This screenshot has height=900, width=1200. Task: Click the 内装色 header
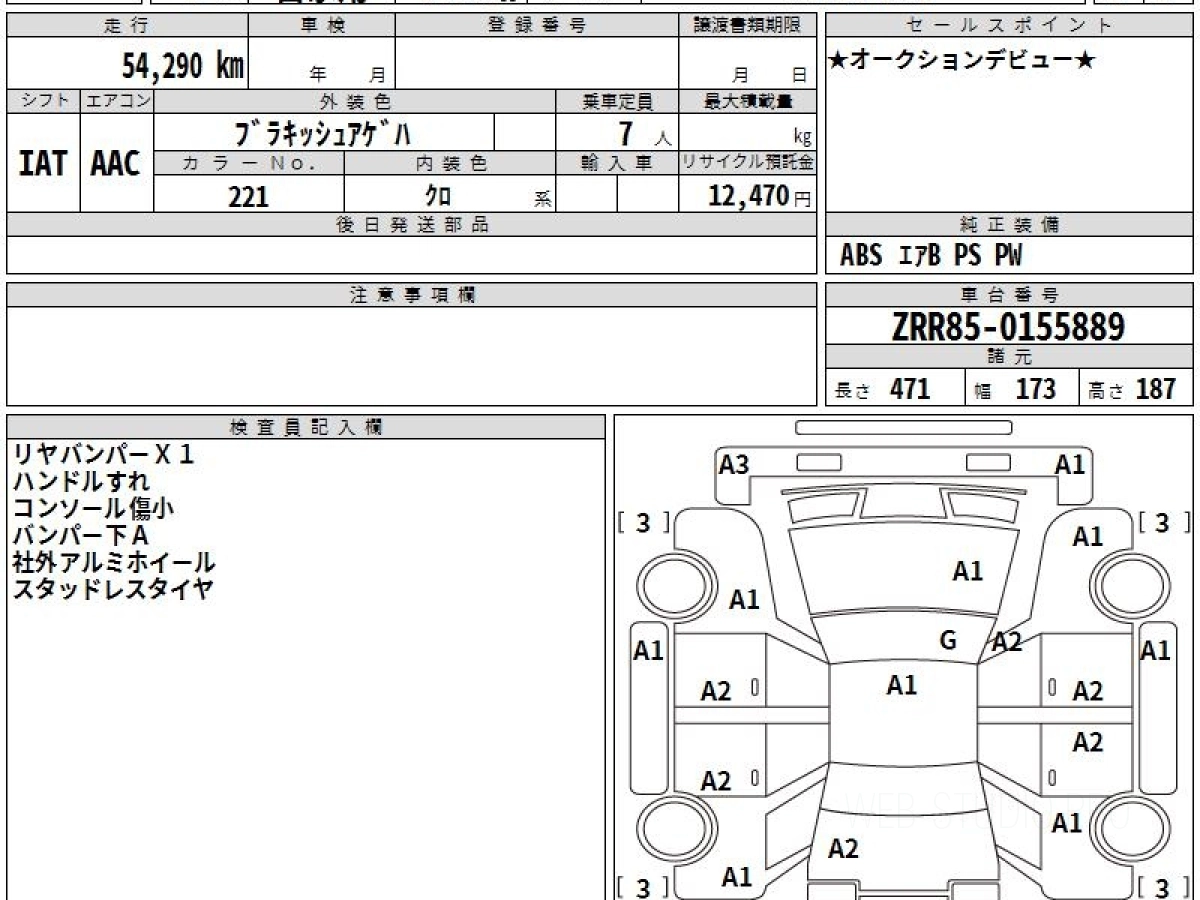point(450,163)
